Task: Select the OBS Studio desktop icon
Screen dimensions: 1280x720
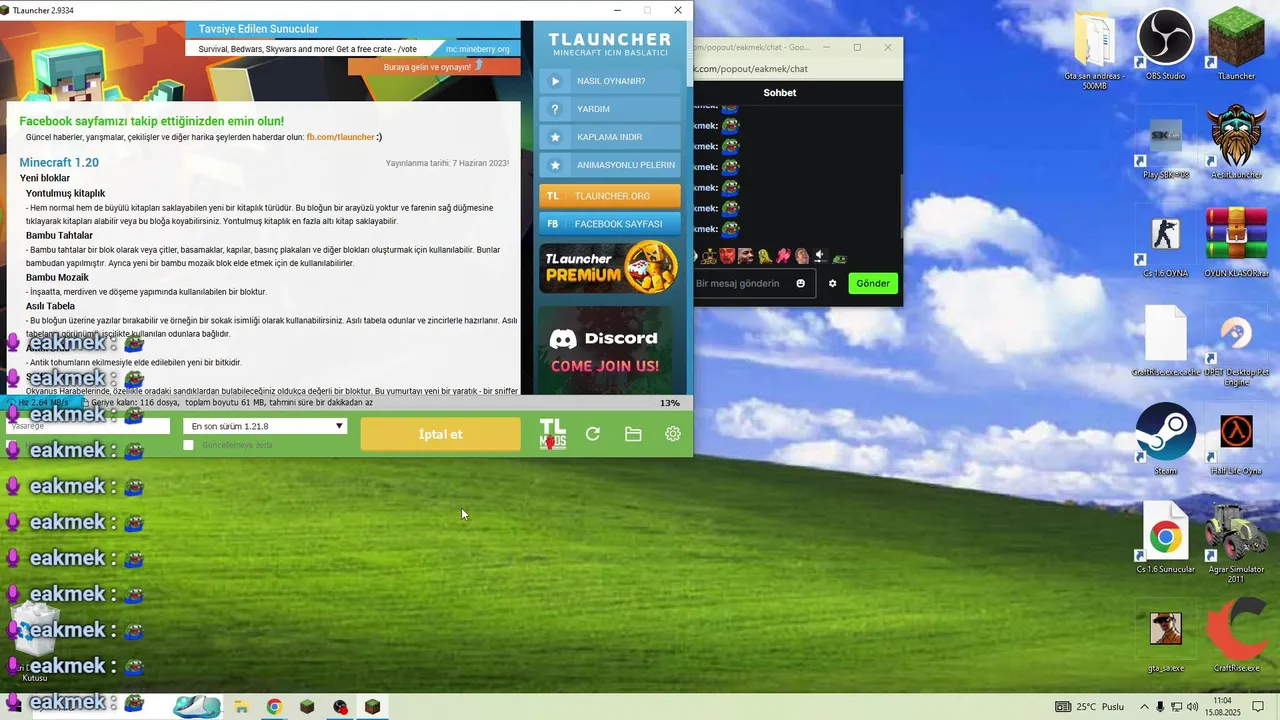Action: pyautogui.click(x=1166, y=45)
